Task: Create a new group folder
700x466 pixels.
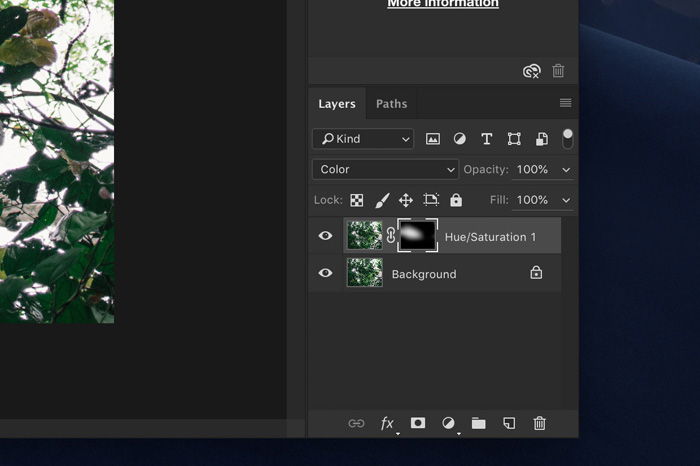Action: click(x=479, y=423)
